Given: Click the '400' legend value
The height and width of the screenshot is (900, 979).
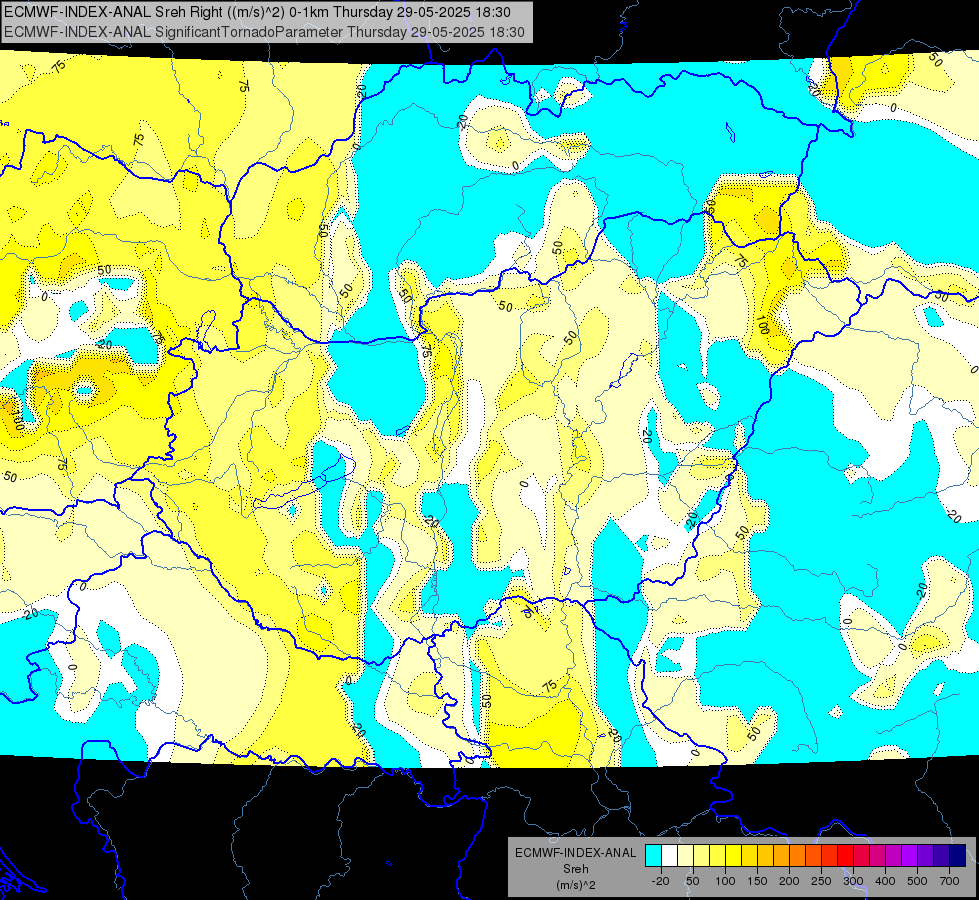Looking at the screenshot, I should point(885,881).
